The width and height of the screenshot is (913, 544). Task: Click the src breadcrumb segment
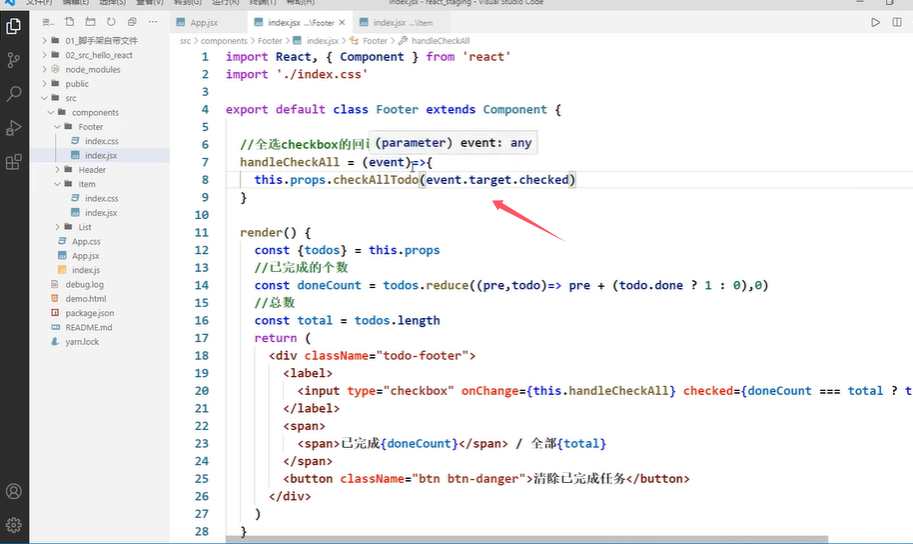tap(185, 41)
